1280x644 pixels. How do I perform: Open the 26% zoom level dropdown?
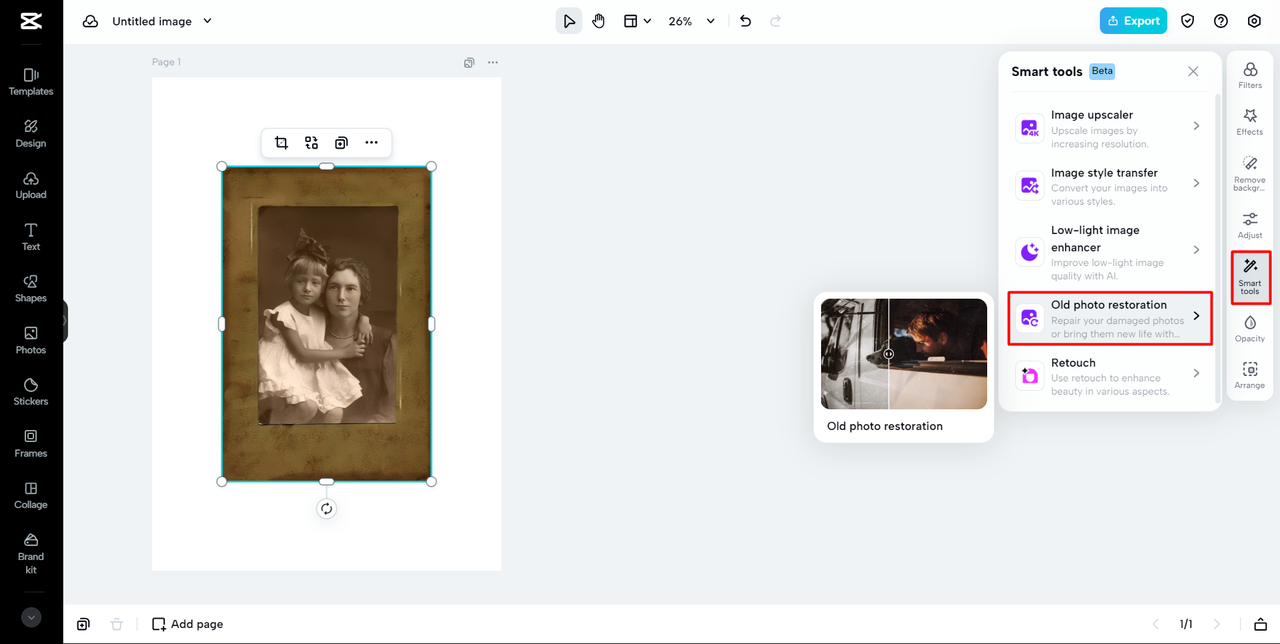[x=692, y=21]
